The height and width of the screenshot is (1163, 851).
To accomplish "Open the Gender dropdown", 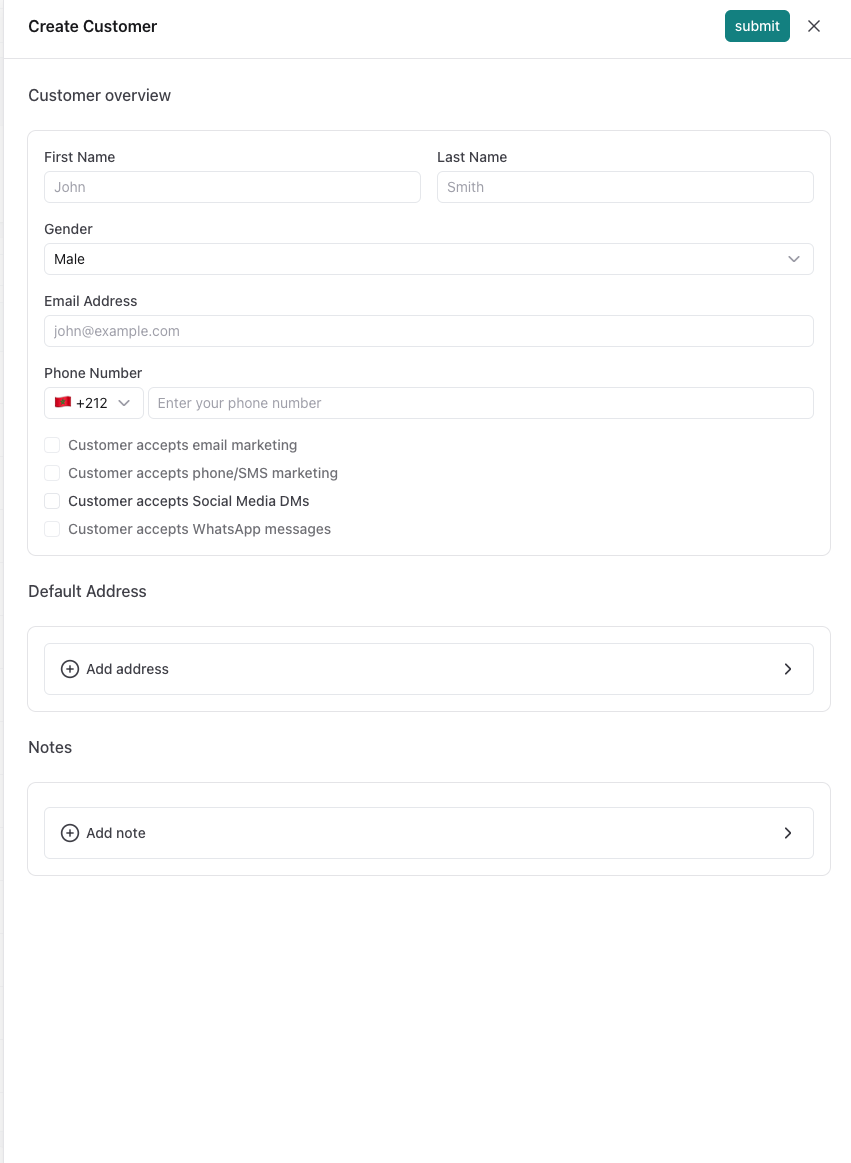I will [428, 259].
